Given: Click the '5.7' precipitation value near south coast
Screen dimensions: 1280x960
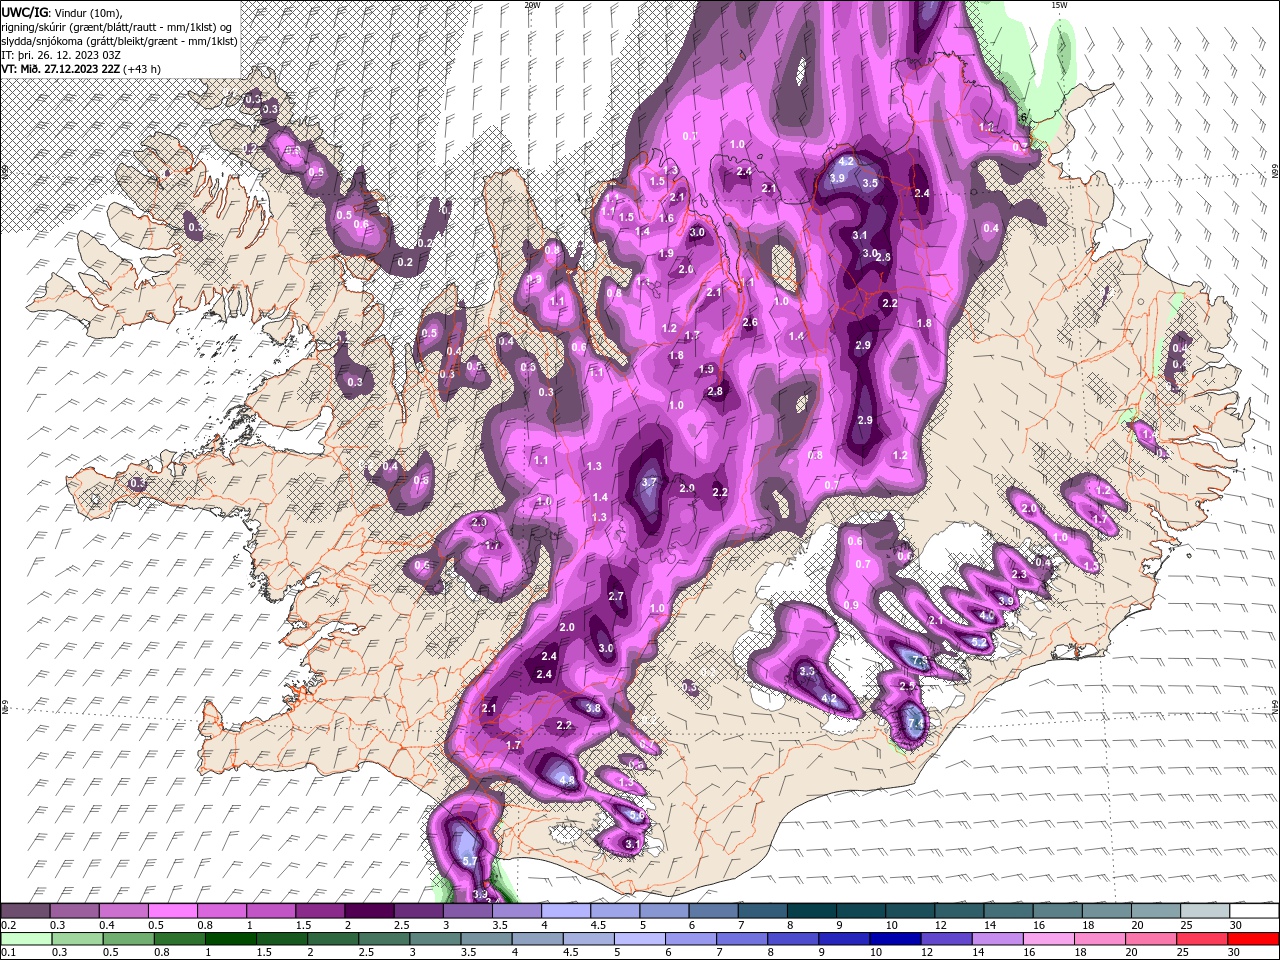Looking at the screenshot, I should [x=470, y=860].
